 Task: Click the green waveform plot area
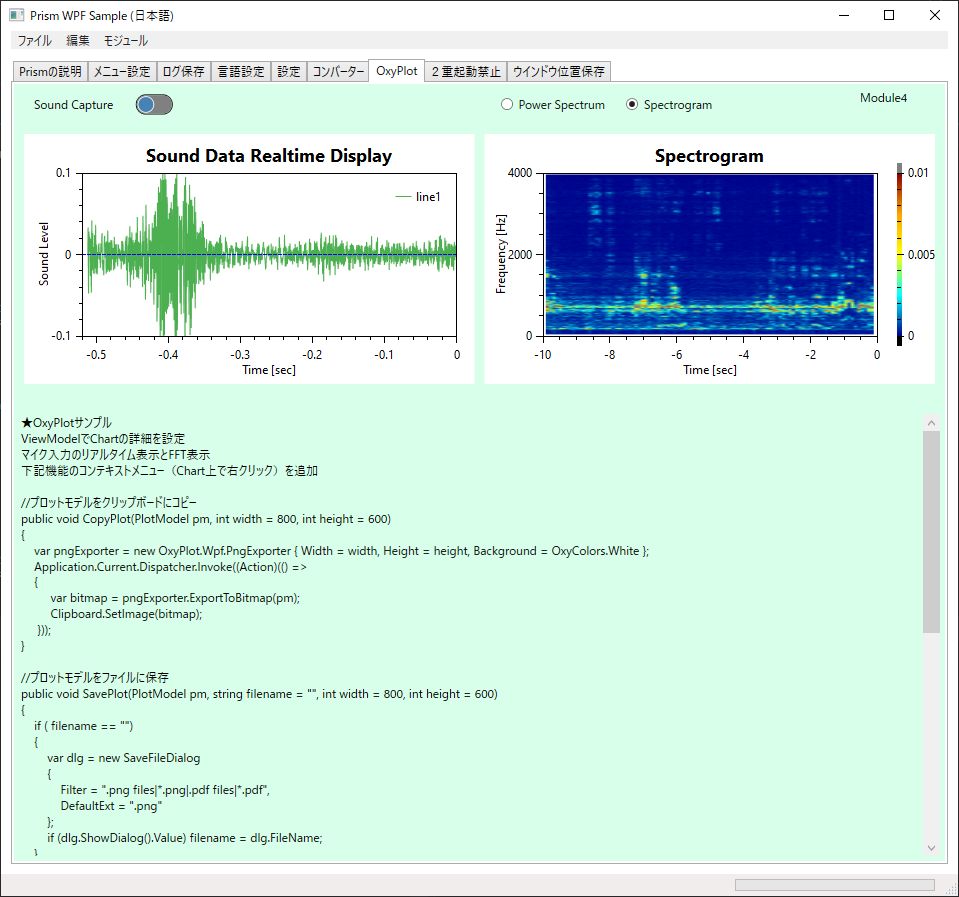(x=269, y=254)
